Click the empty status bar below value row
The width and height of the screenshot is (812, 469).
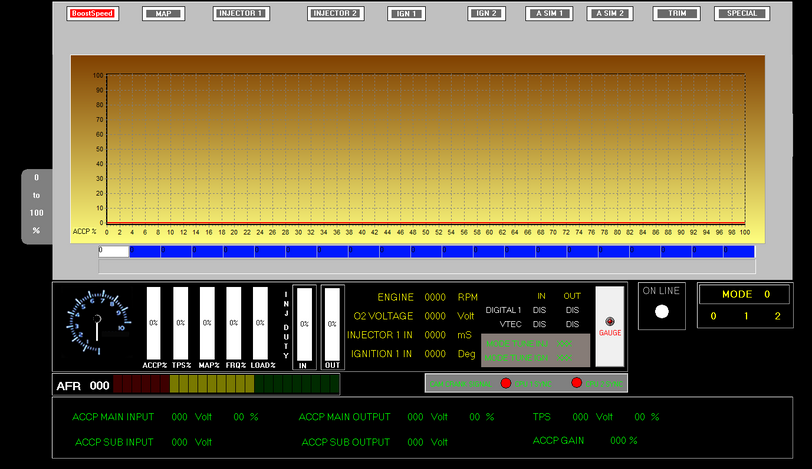click(427, 266)
